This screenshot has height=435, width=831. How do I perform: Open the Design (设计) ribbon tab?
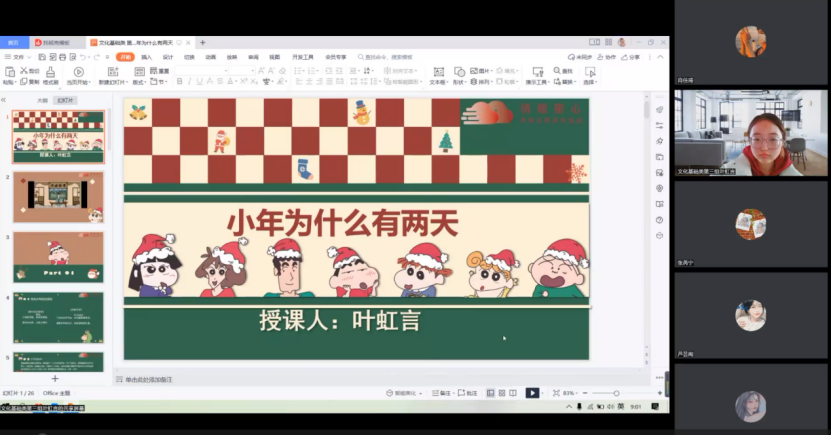pyautogui.click(x=168, y=57)
